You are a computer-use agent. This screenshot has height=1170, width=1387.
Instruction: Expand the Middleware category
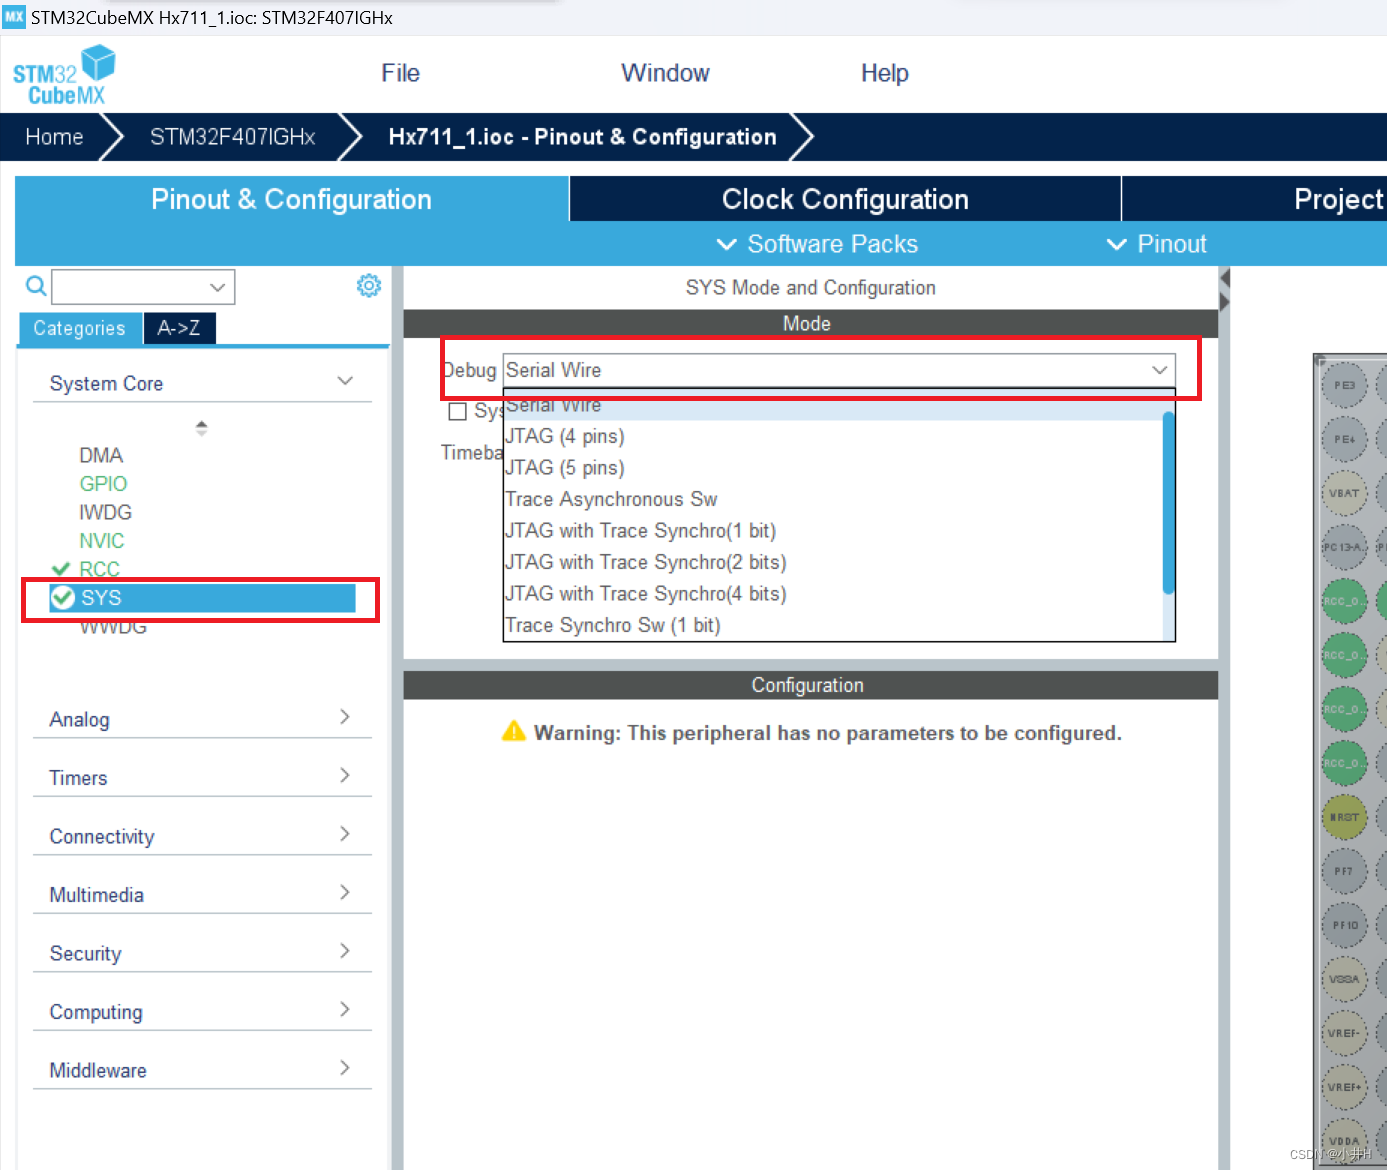click(x=202, y=1070)
